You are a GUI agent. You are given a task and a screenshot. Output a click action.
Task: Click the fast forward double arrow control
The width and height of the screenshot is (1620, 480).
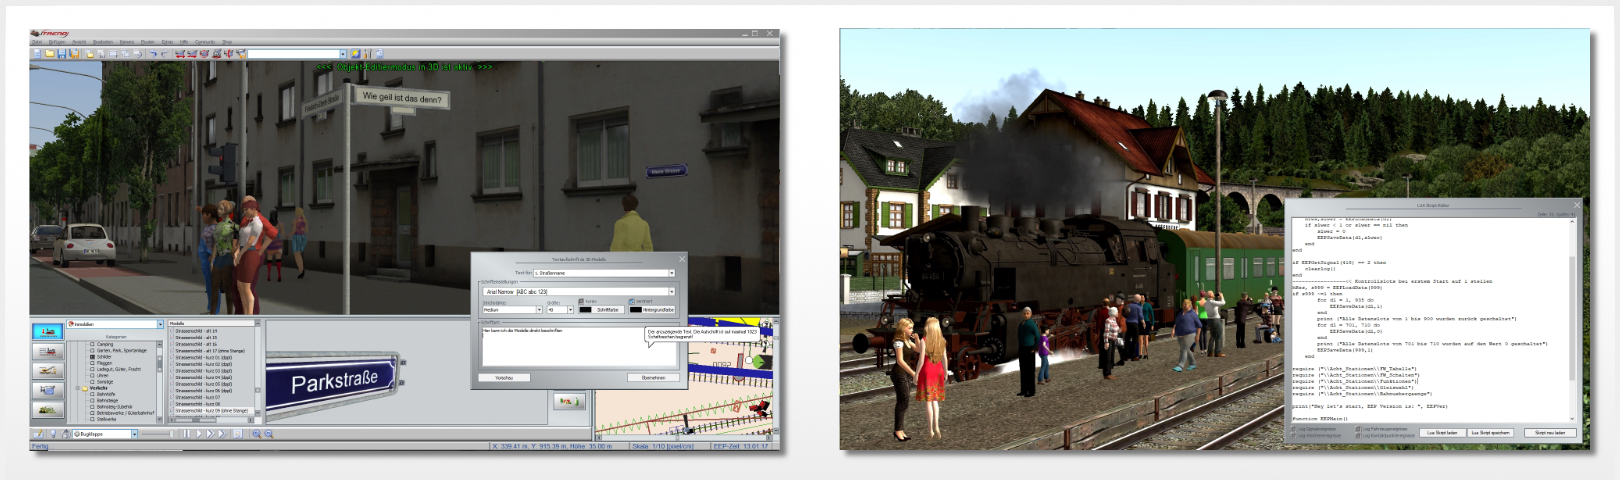(x=210, y=434)
